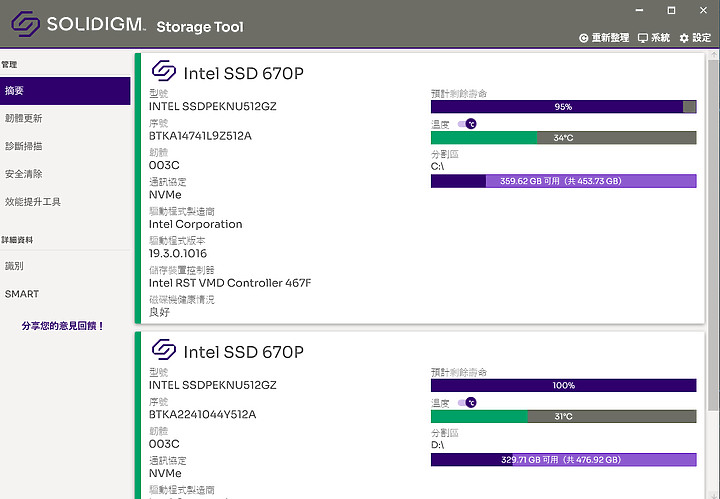Maximize the Storage Tool window

pos(671,10)
